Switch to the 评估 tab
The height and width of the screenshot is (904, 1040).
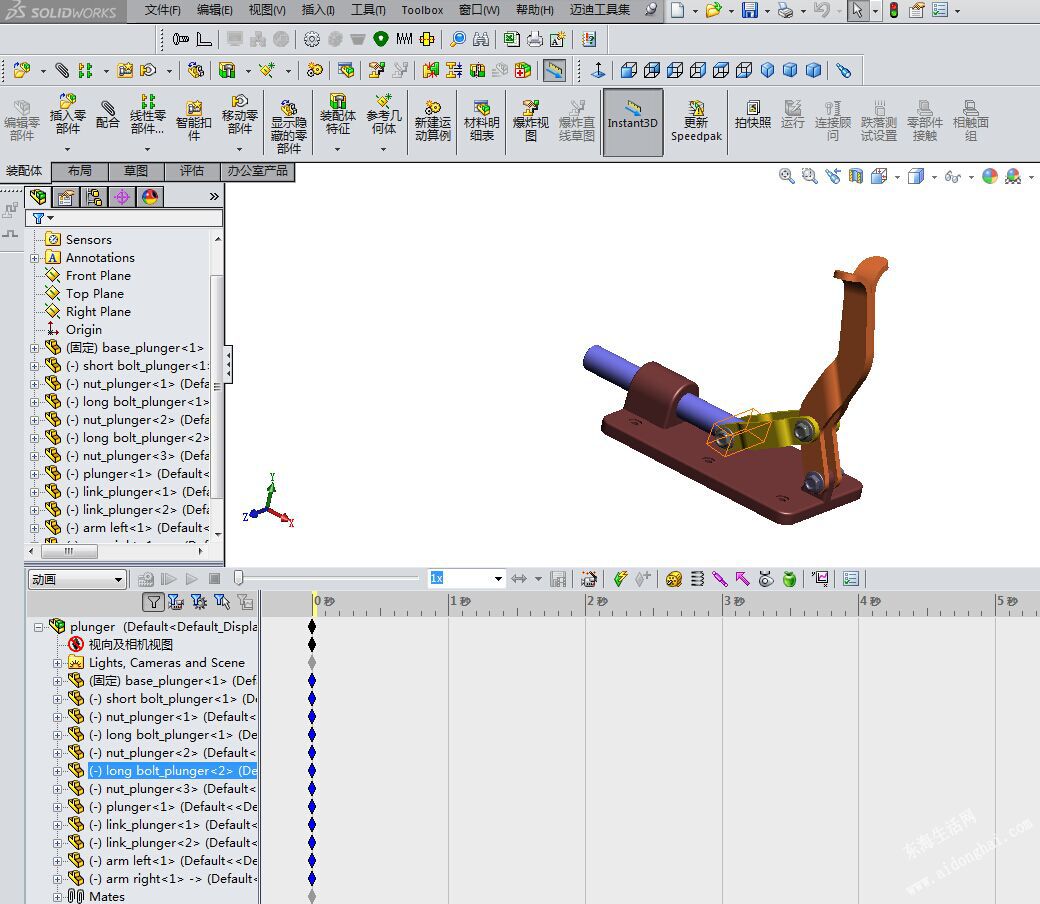point(192,171)
